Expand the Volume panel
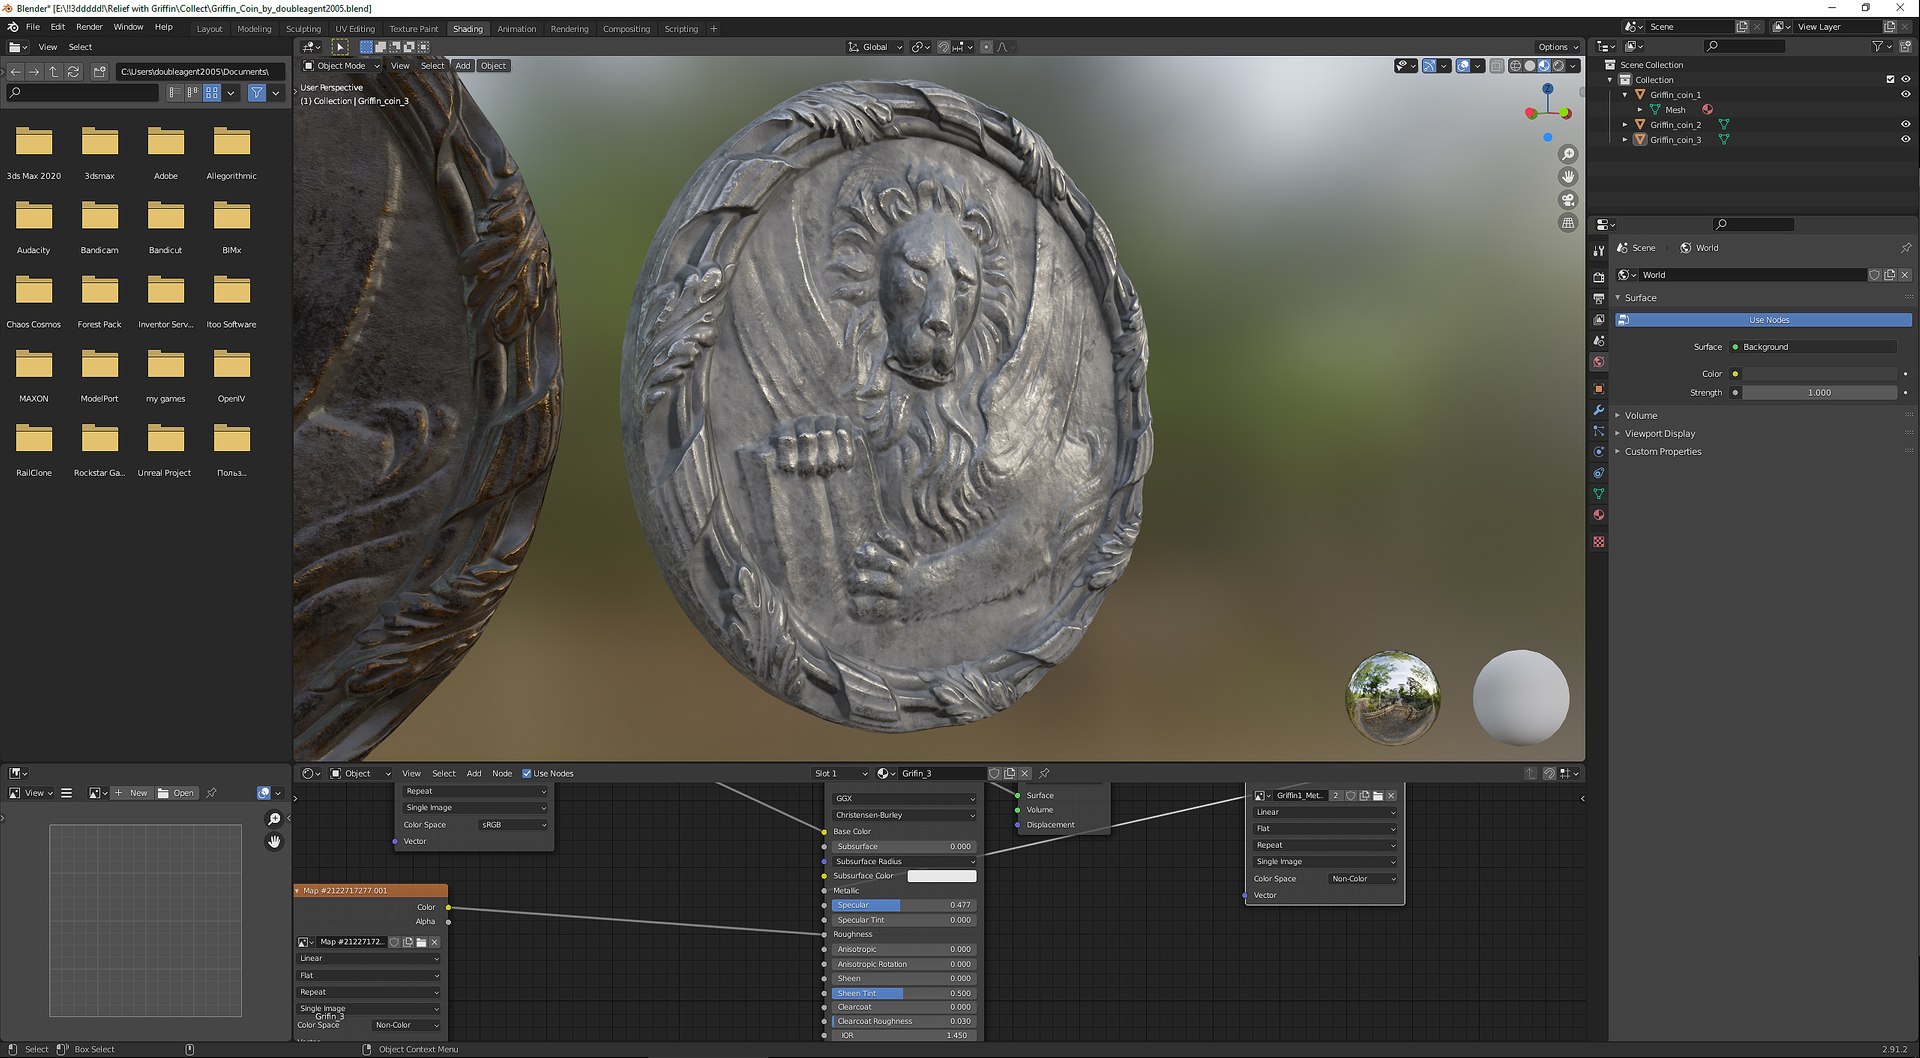1920x1058 pixels. tap(1640, 415)
